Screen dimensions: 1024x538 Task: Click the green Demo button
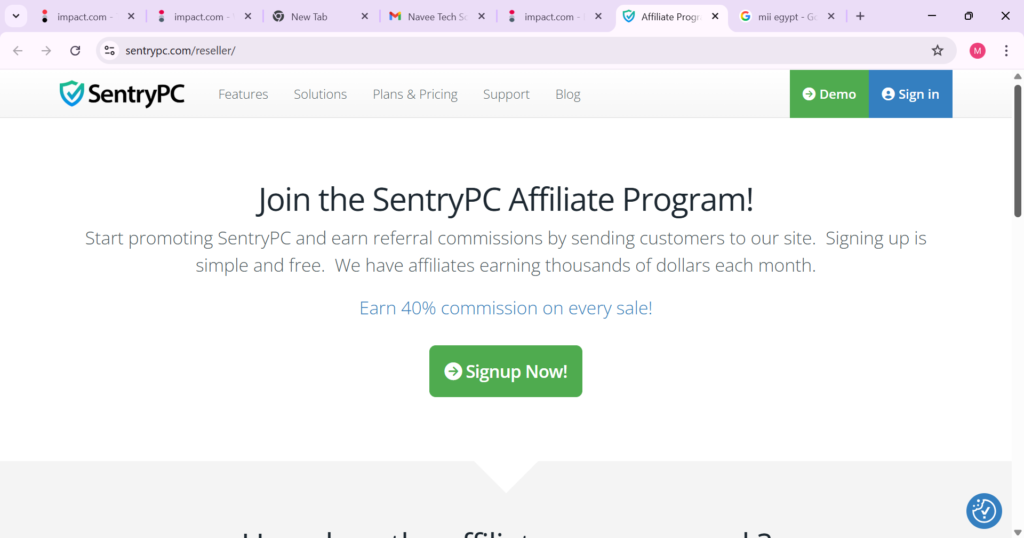829,94
